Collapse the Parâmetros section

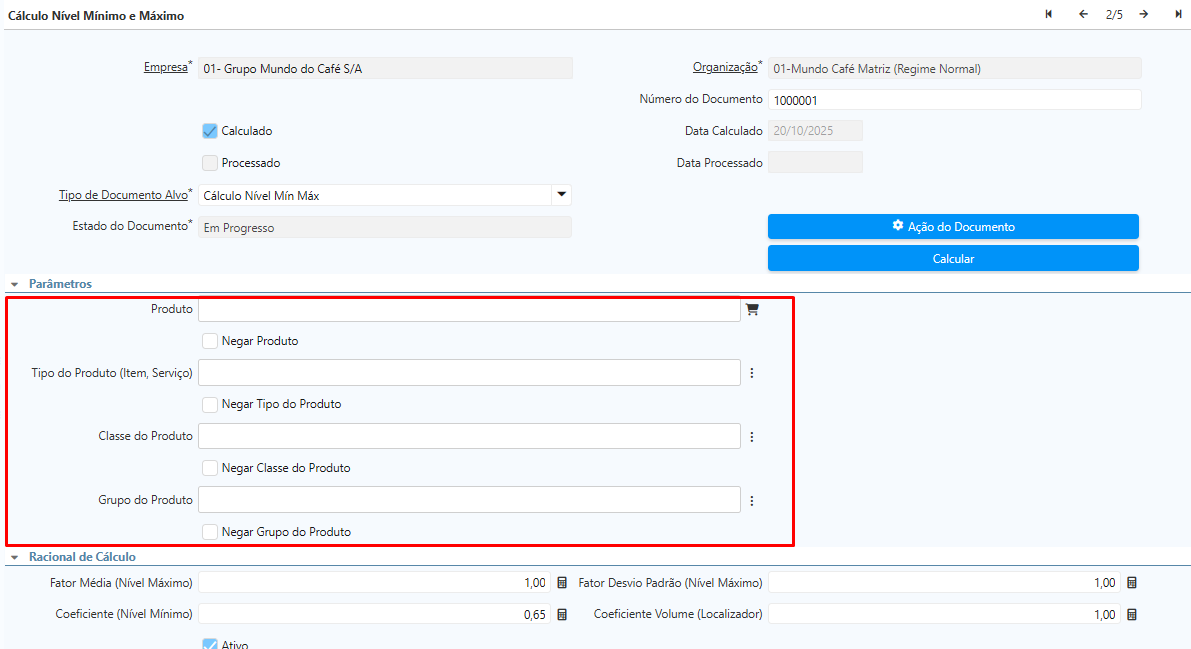(x=15, y=284)
